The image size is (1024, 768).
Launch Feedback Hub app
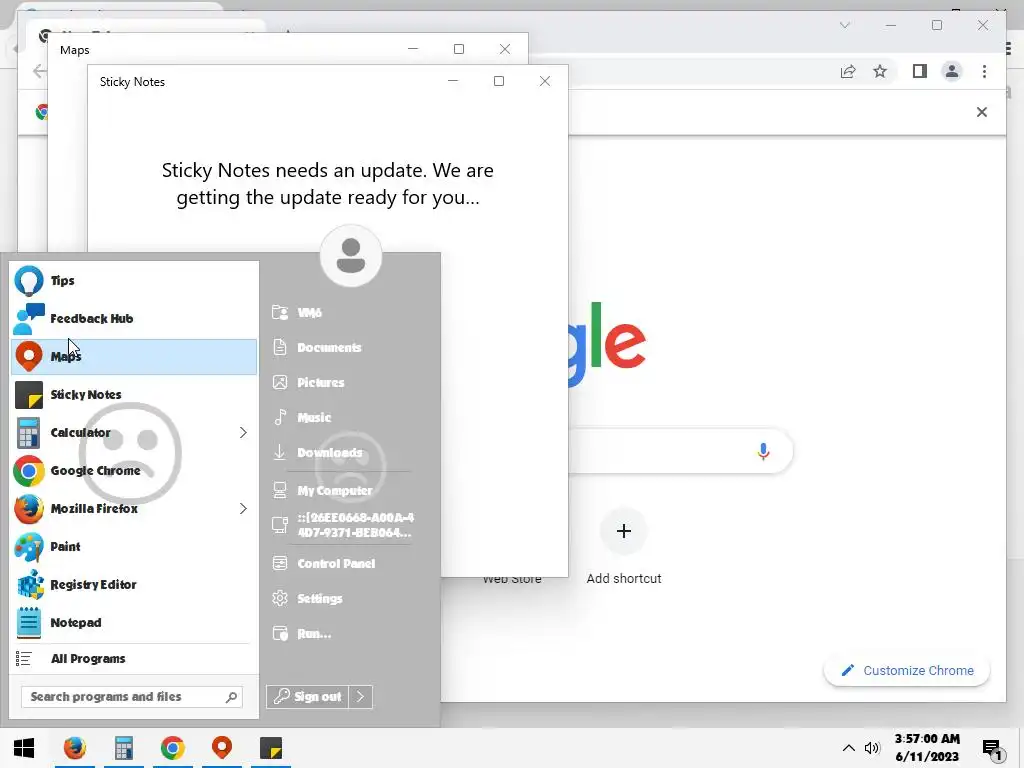(x=134, y=319)
